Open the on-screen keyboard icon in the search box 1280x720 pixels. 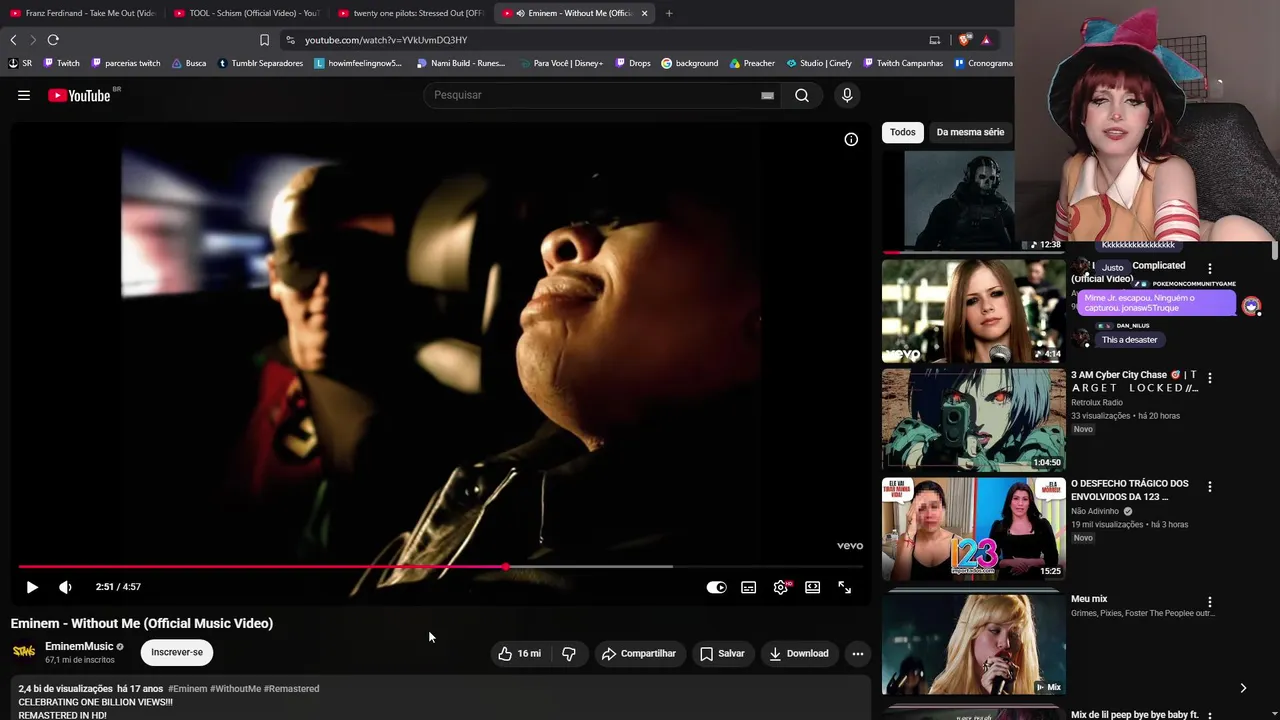767,95
